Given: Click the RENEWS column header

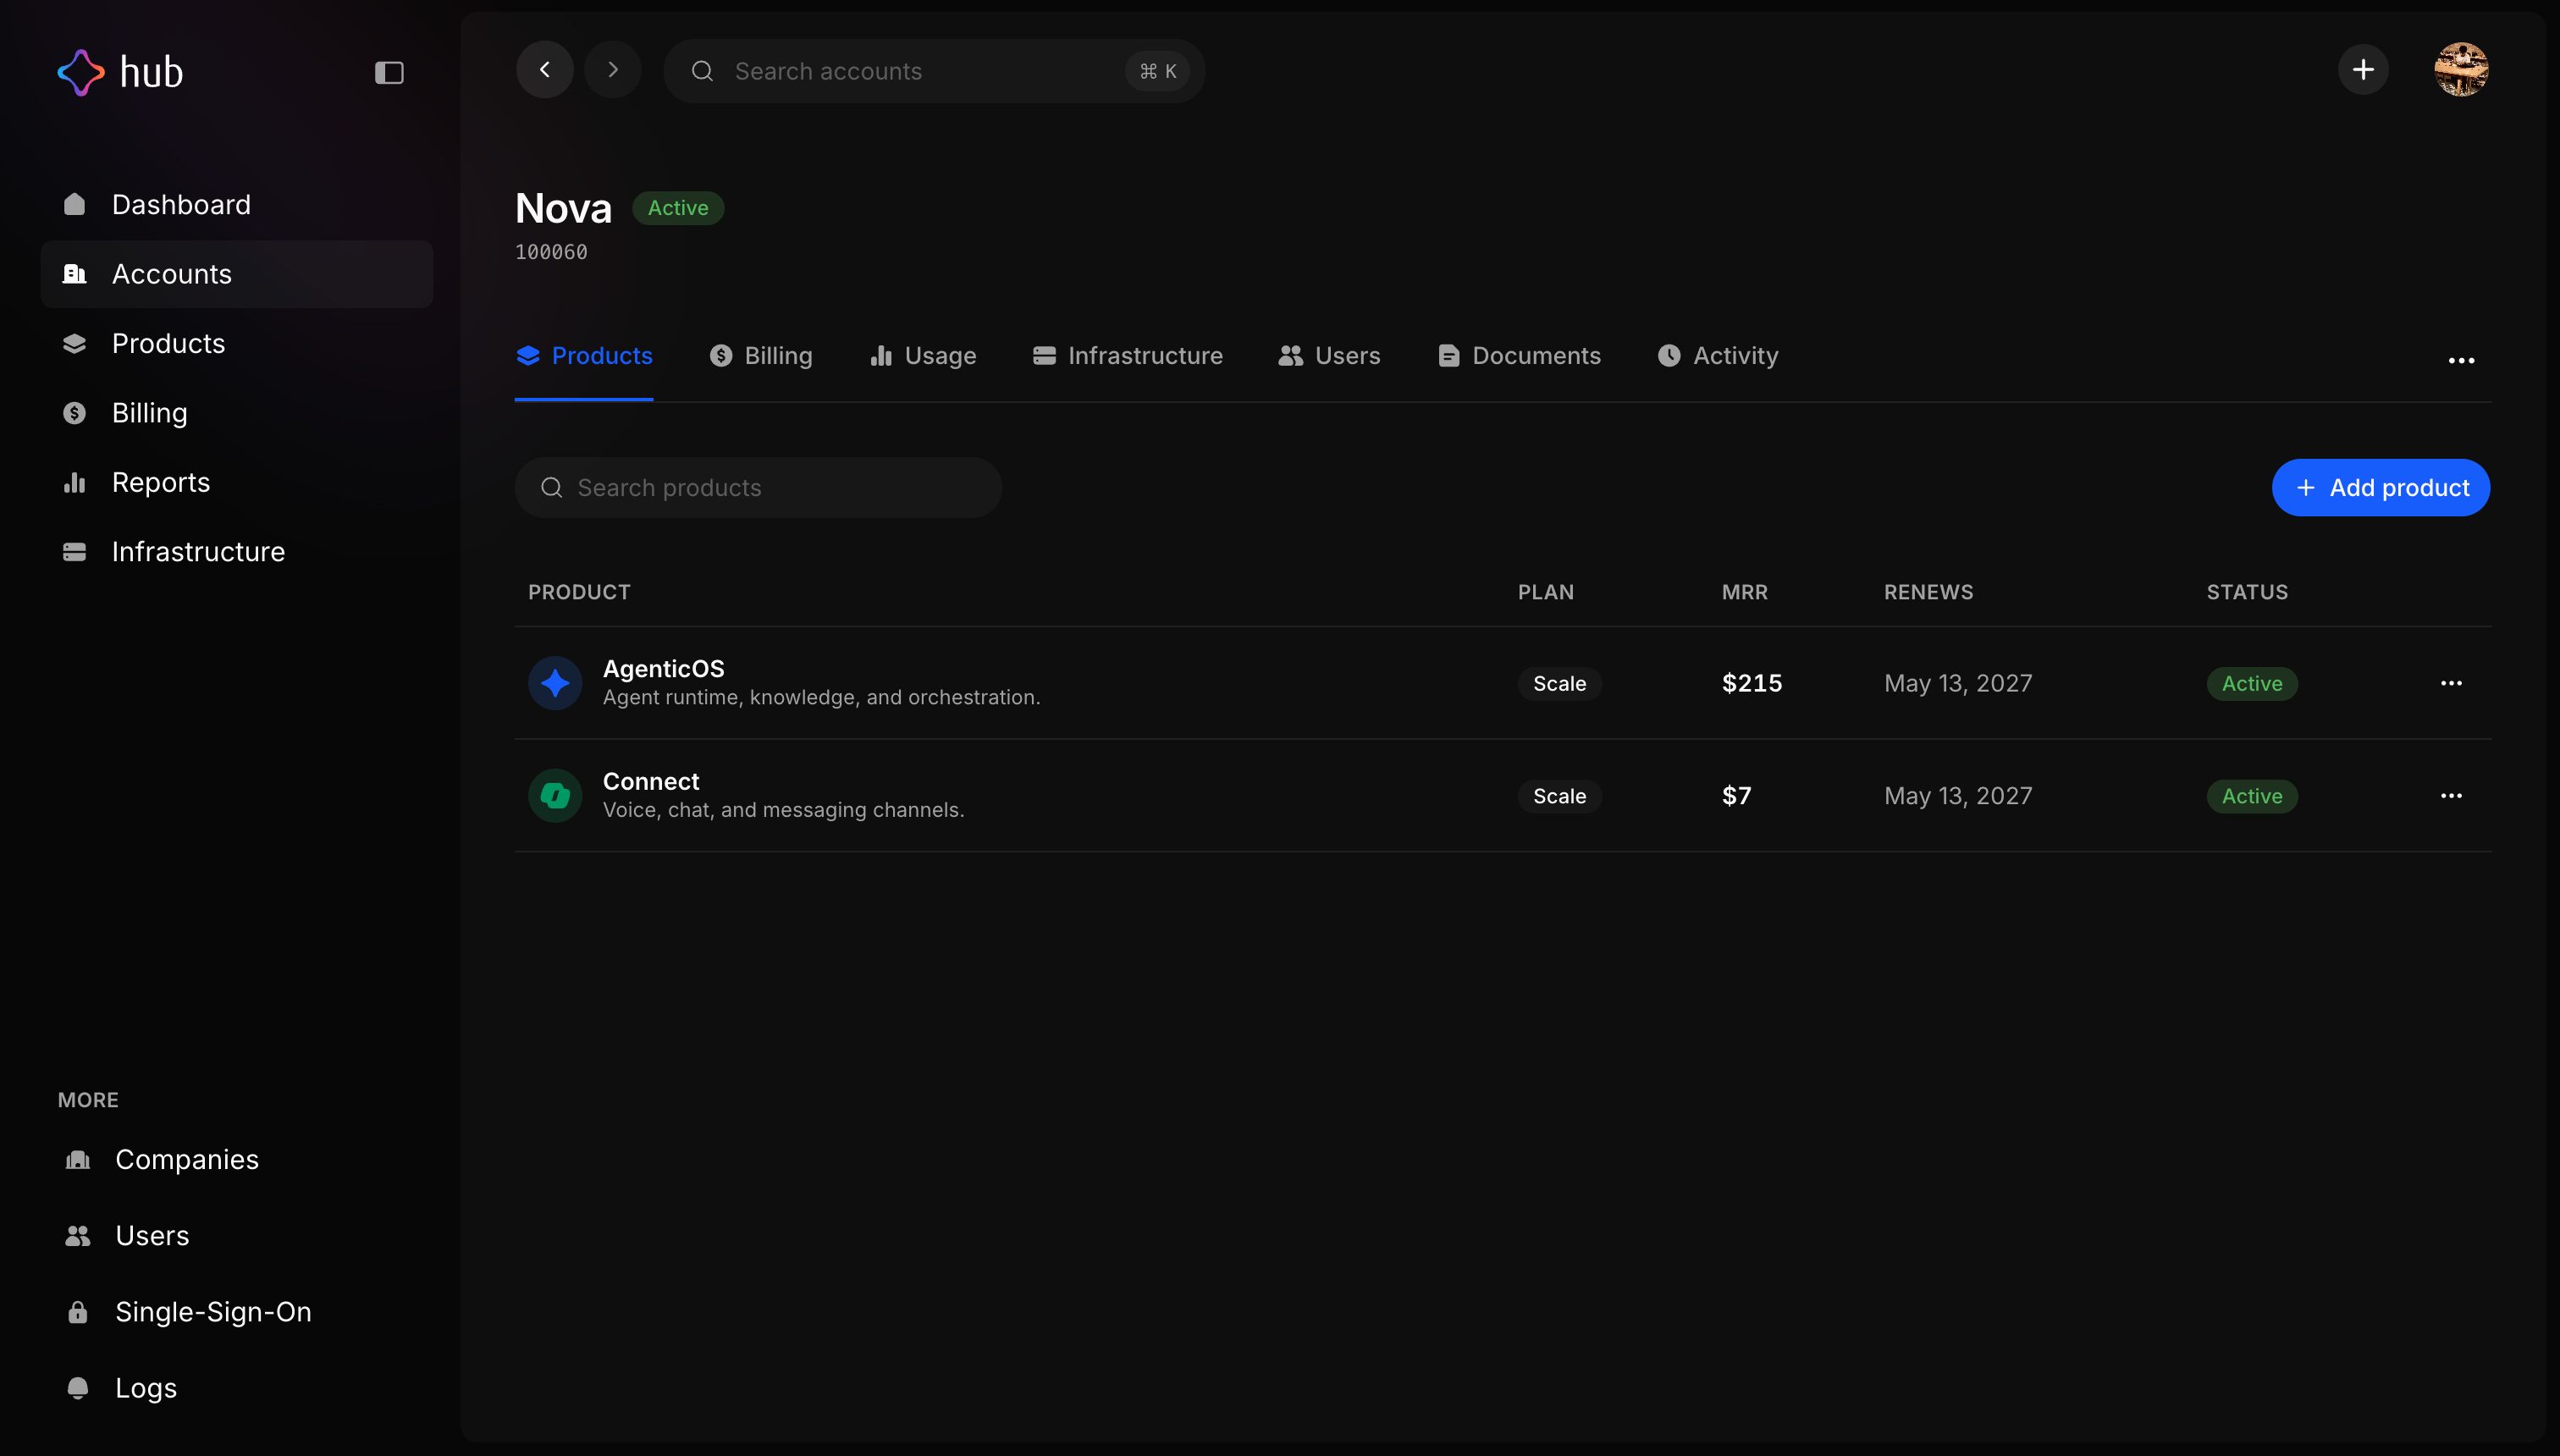Looking at the screenshot, I should coord(1928,593).
